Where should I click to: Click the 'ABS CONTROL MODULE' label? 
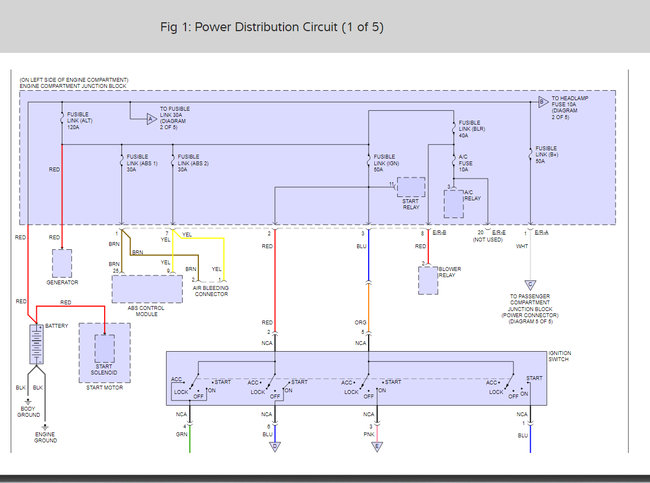pyautogui.click(x=146, y=311)
